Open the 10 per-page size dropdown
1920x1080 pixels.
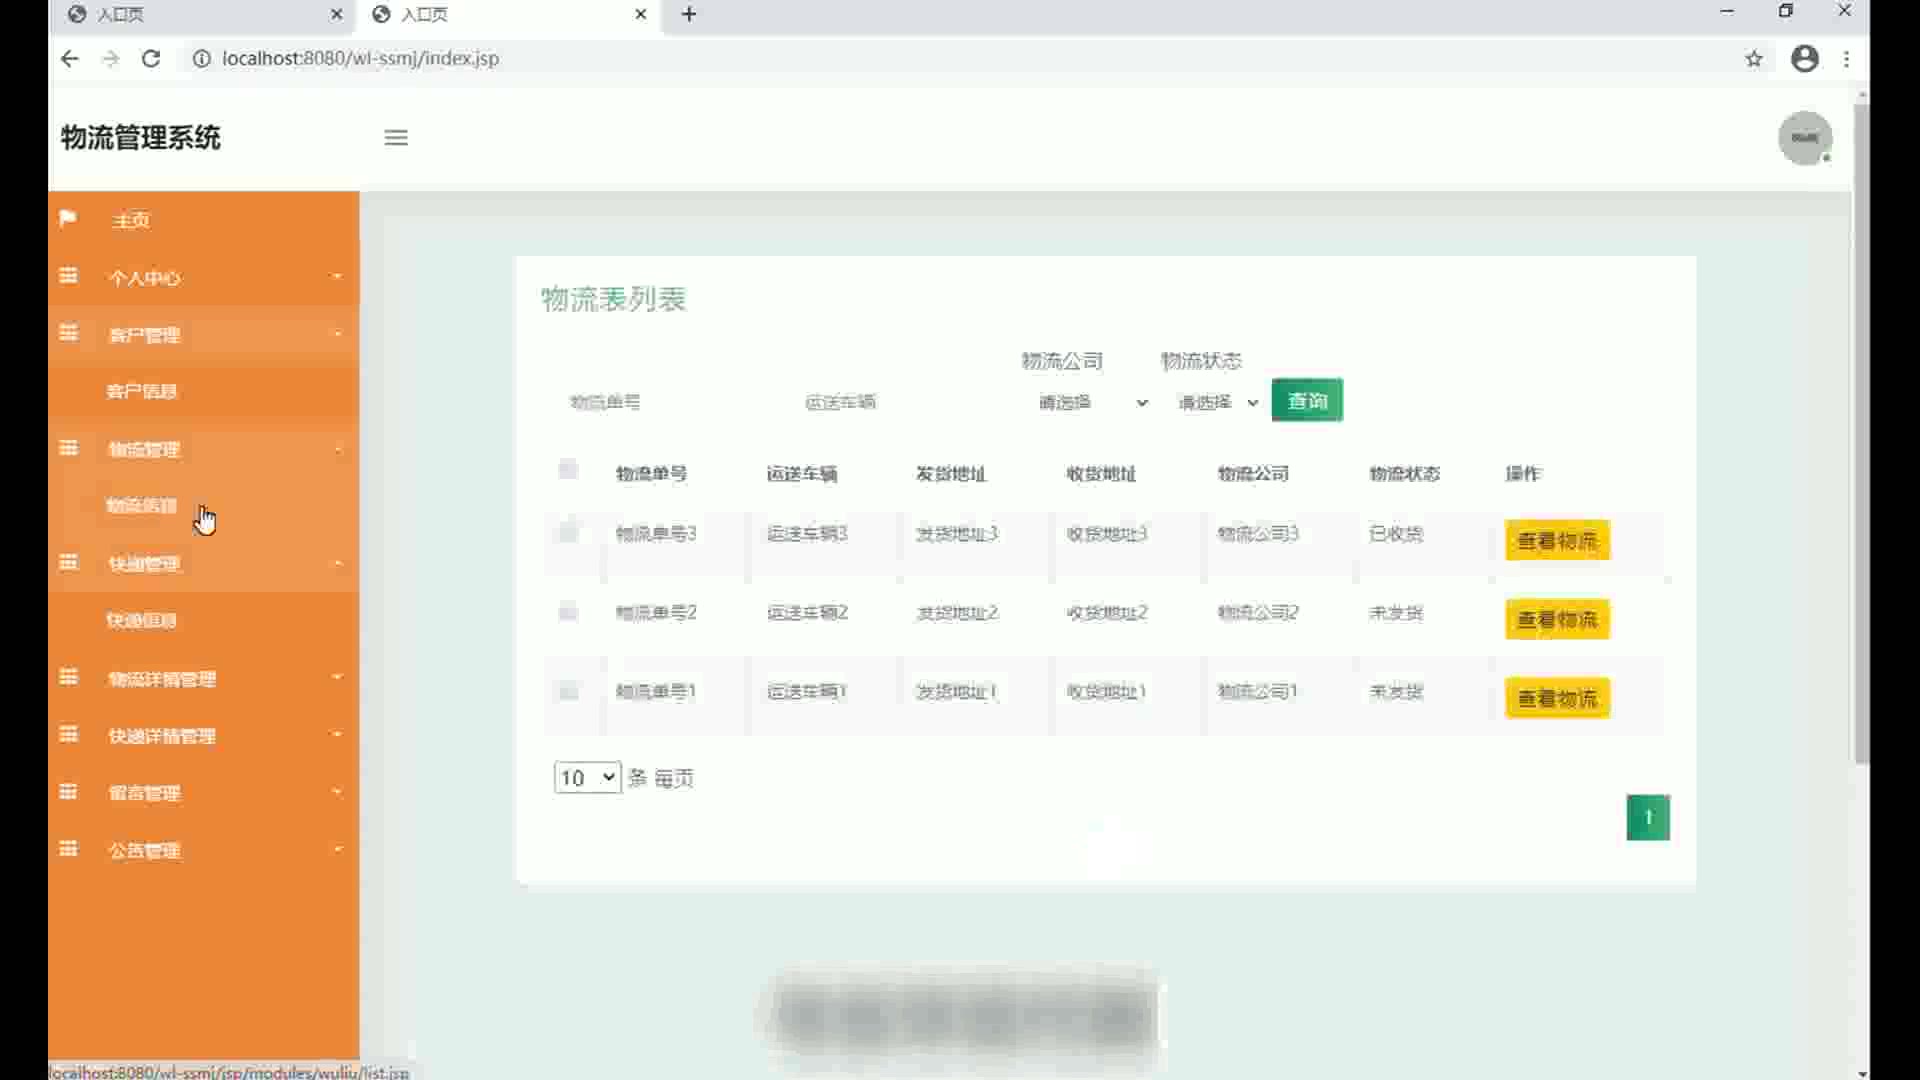(587, 778)
